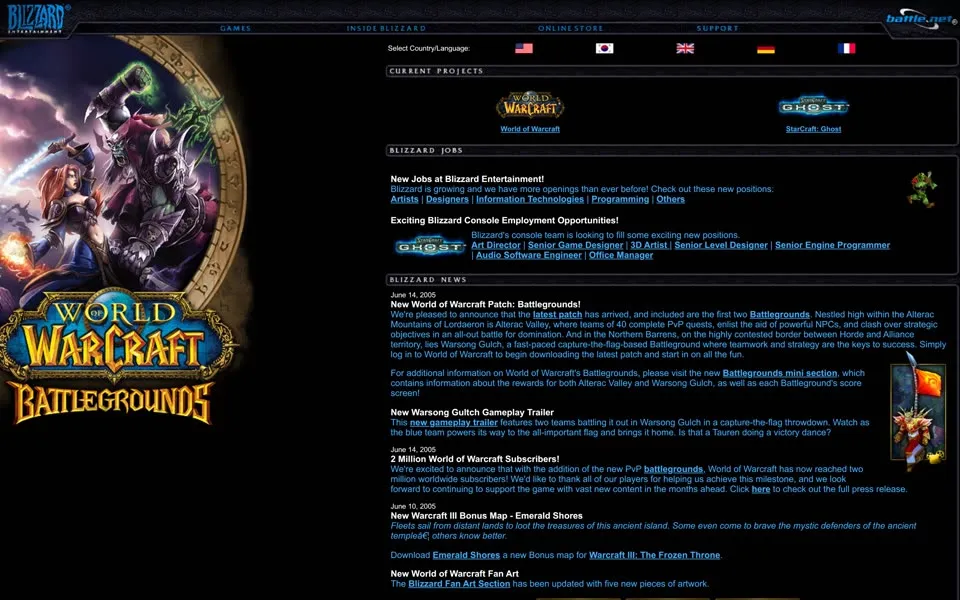
Task: Click the World of Warcraft project logo
Action: click(530, 105)
